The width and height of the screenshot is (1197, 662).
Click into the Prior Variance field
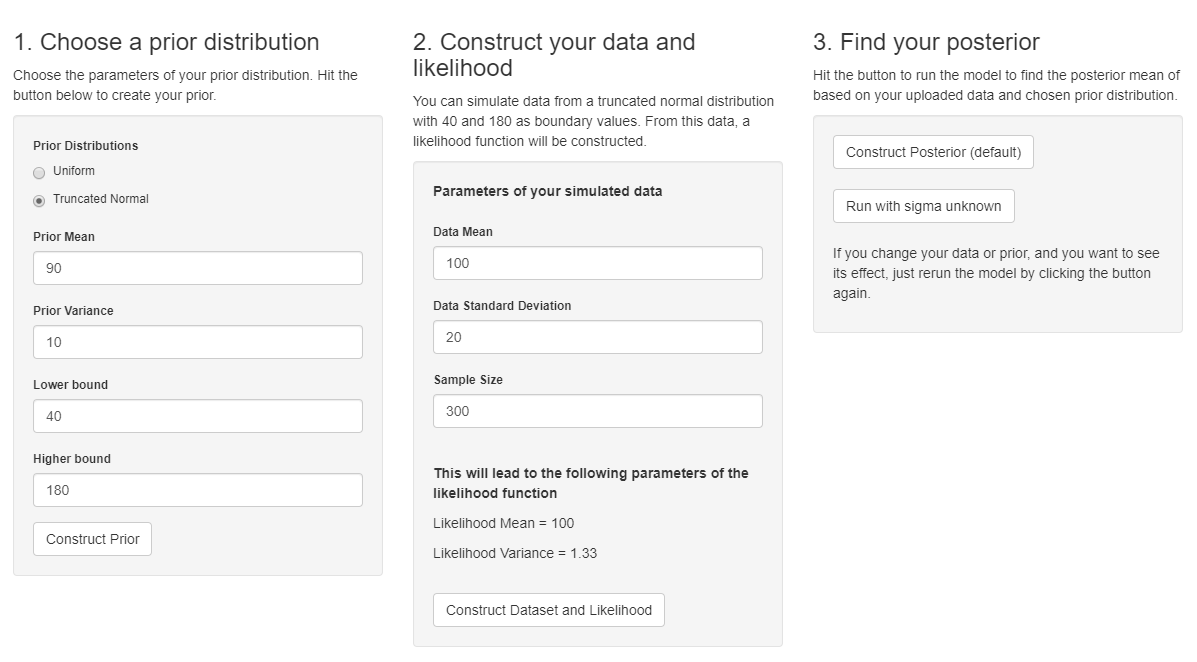(198, 342)
